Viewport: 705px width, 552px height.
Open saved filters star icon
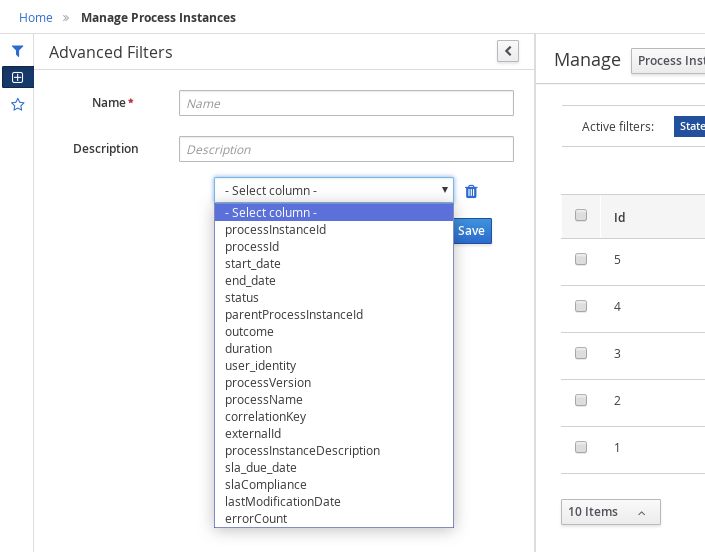18,105
